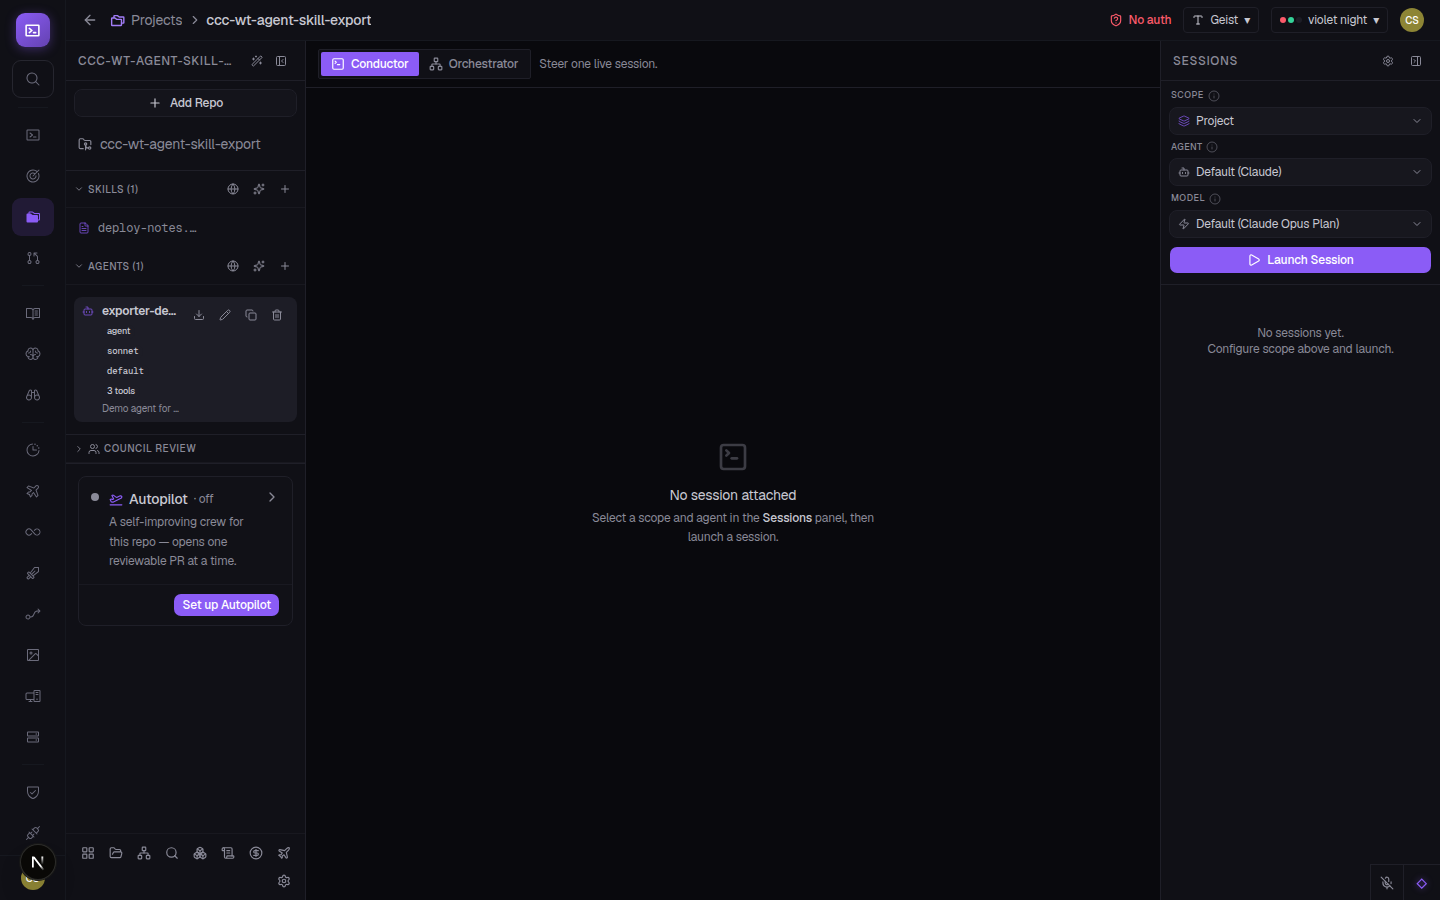
Task: Collapse the left project panel
Action: click(281, 61)
